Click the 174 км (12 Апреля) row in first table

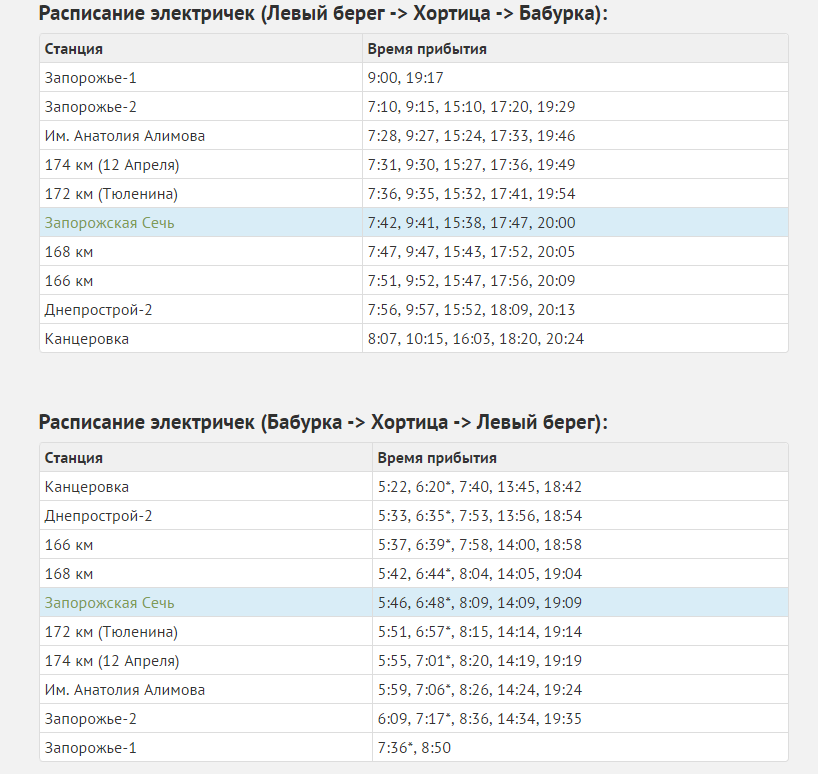(x=414, y=165)
